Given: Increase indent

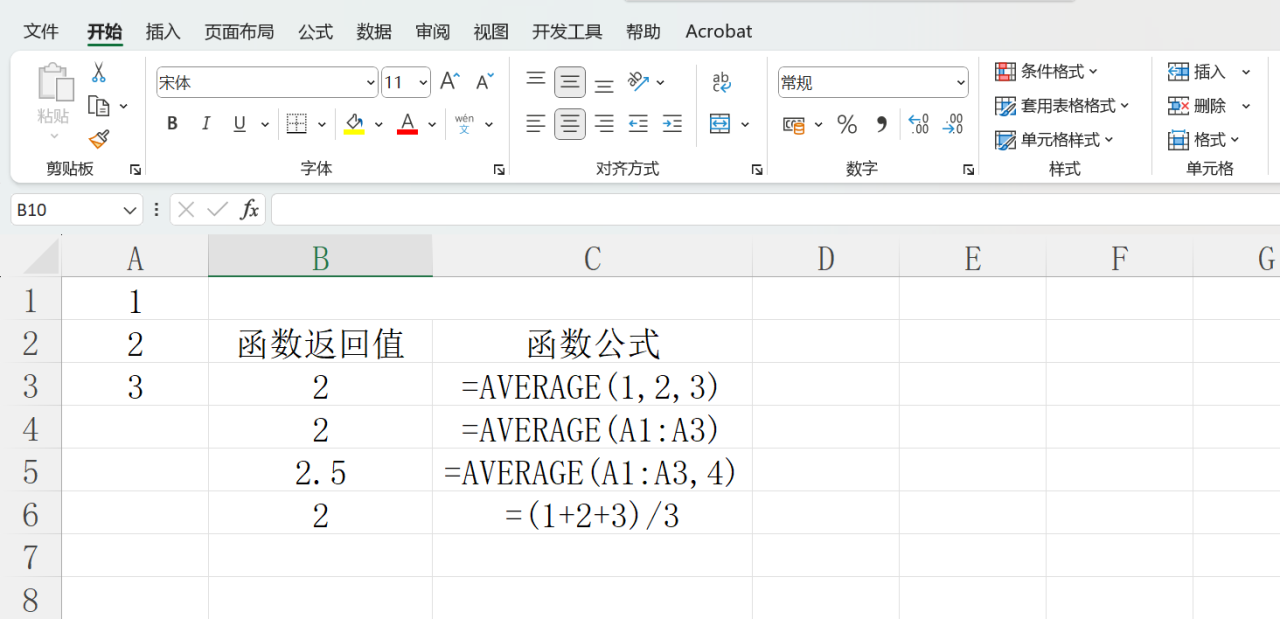Looking at the screenshot, I should pyautogui.click(x=672, y=124).
